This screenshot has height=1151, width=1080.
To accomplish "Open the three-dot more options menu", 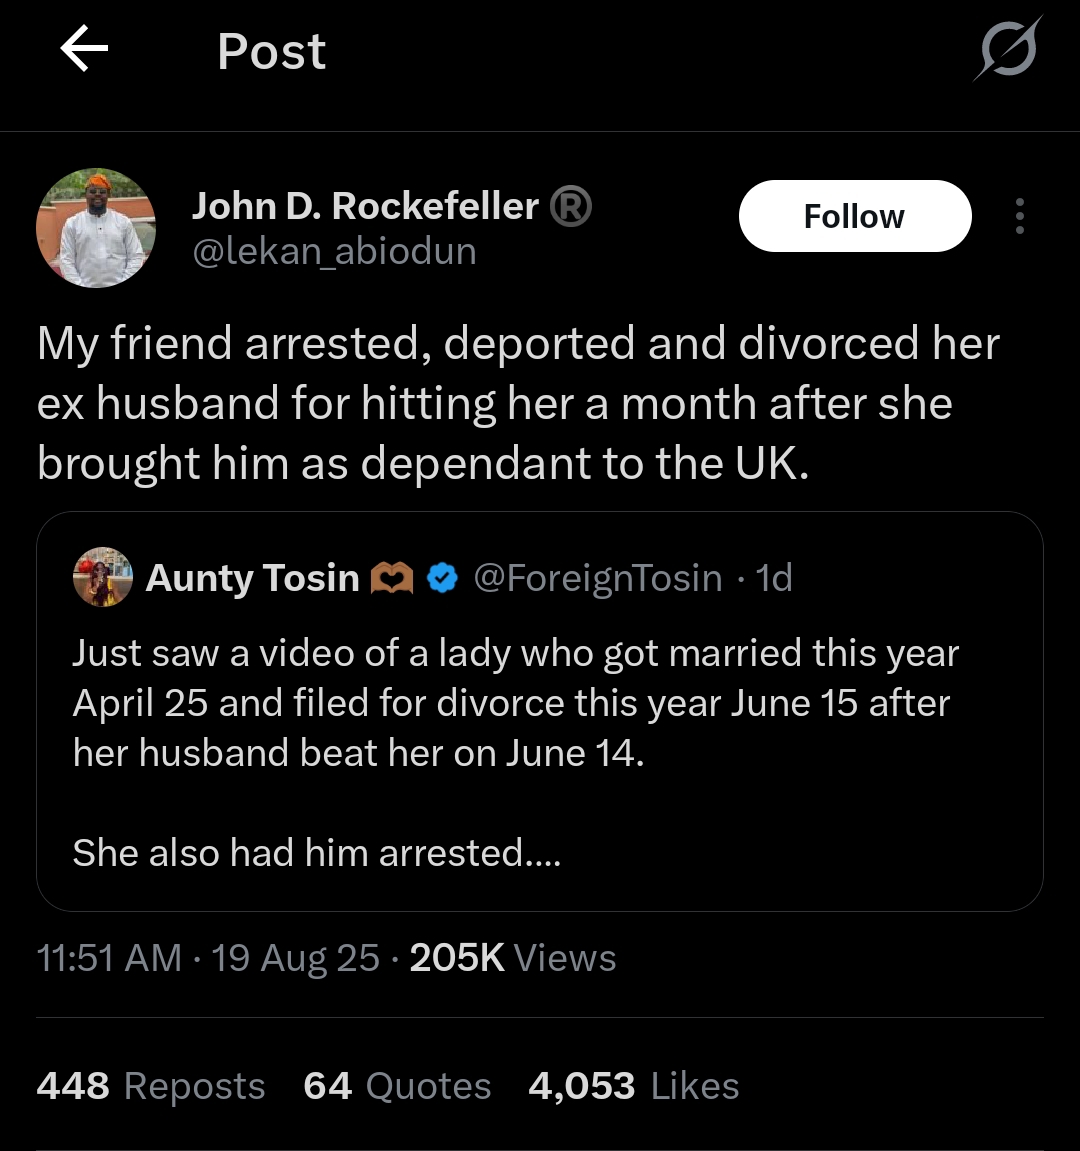I will pyautogui.click(x=1019, y=216).
